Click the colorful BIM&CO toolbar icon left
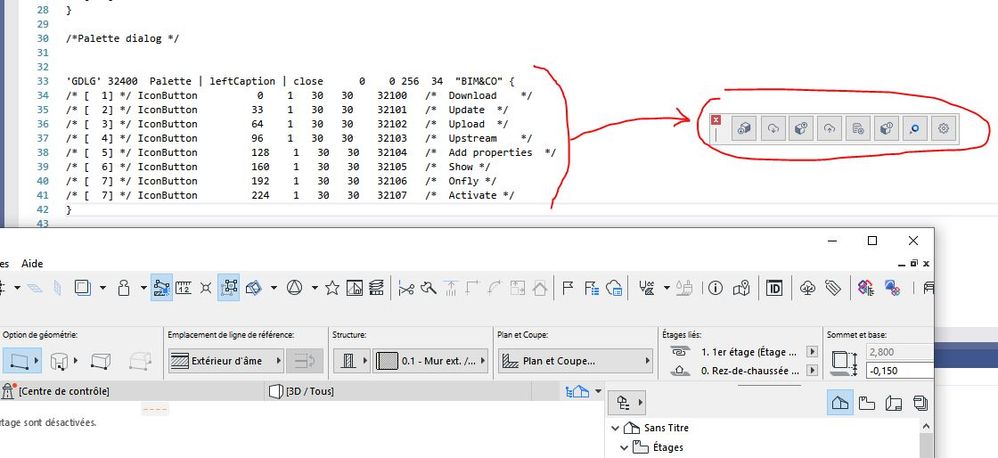This screenshot has width=998, height=458. [x=864, y=288]
